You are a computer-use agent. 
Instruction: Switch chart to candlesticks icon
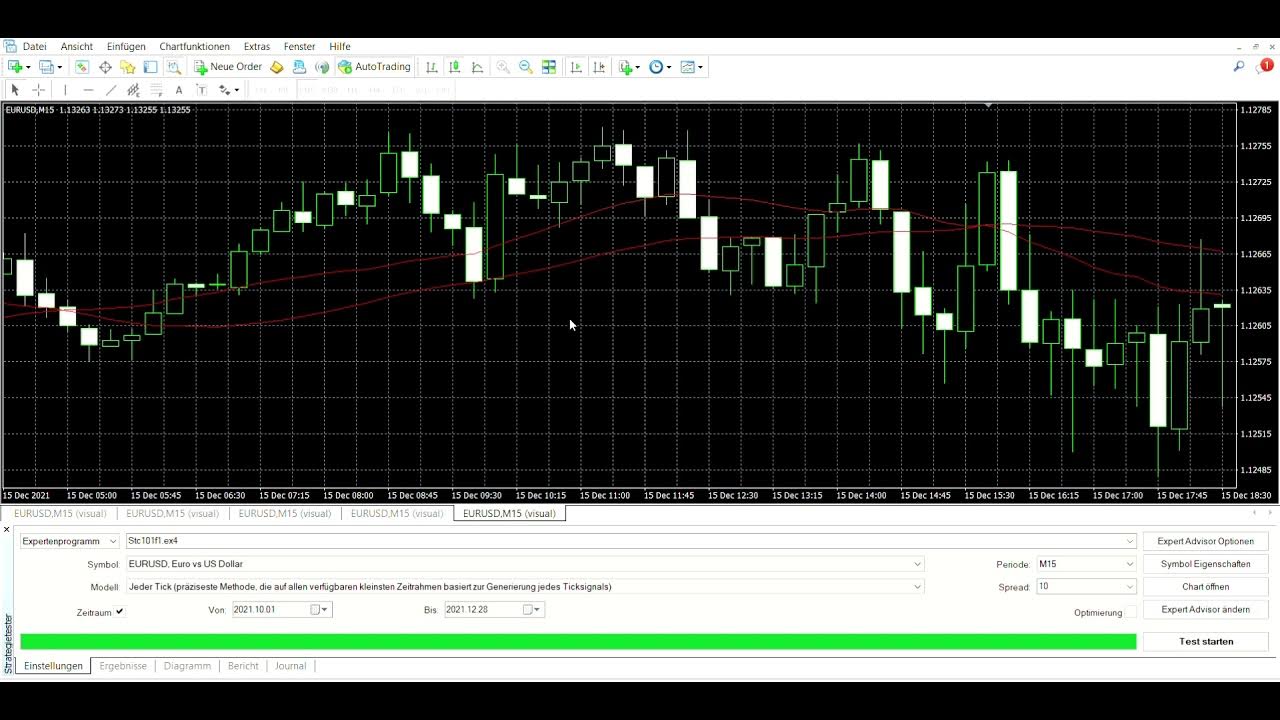[455, 67]
